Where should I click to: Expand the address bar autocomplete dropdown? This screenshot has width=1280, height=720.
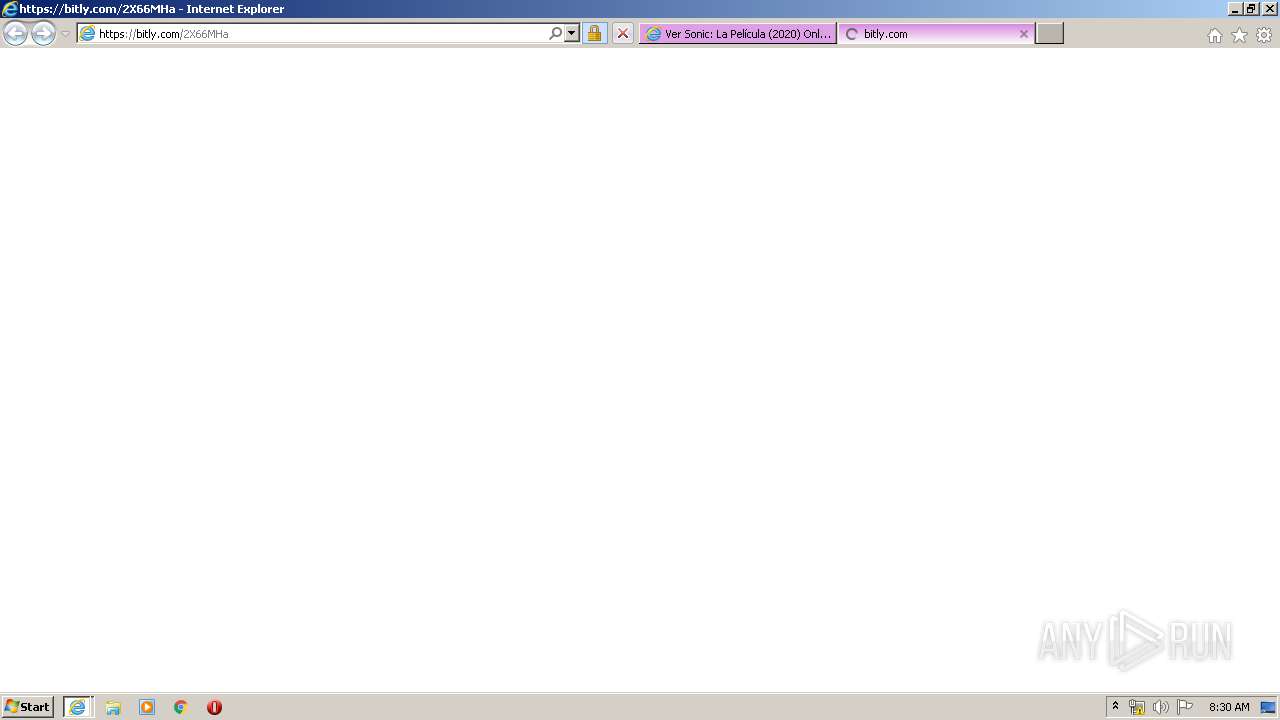point(572,33)
